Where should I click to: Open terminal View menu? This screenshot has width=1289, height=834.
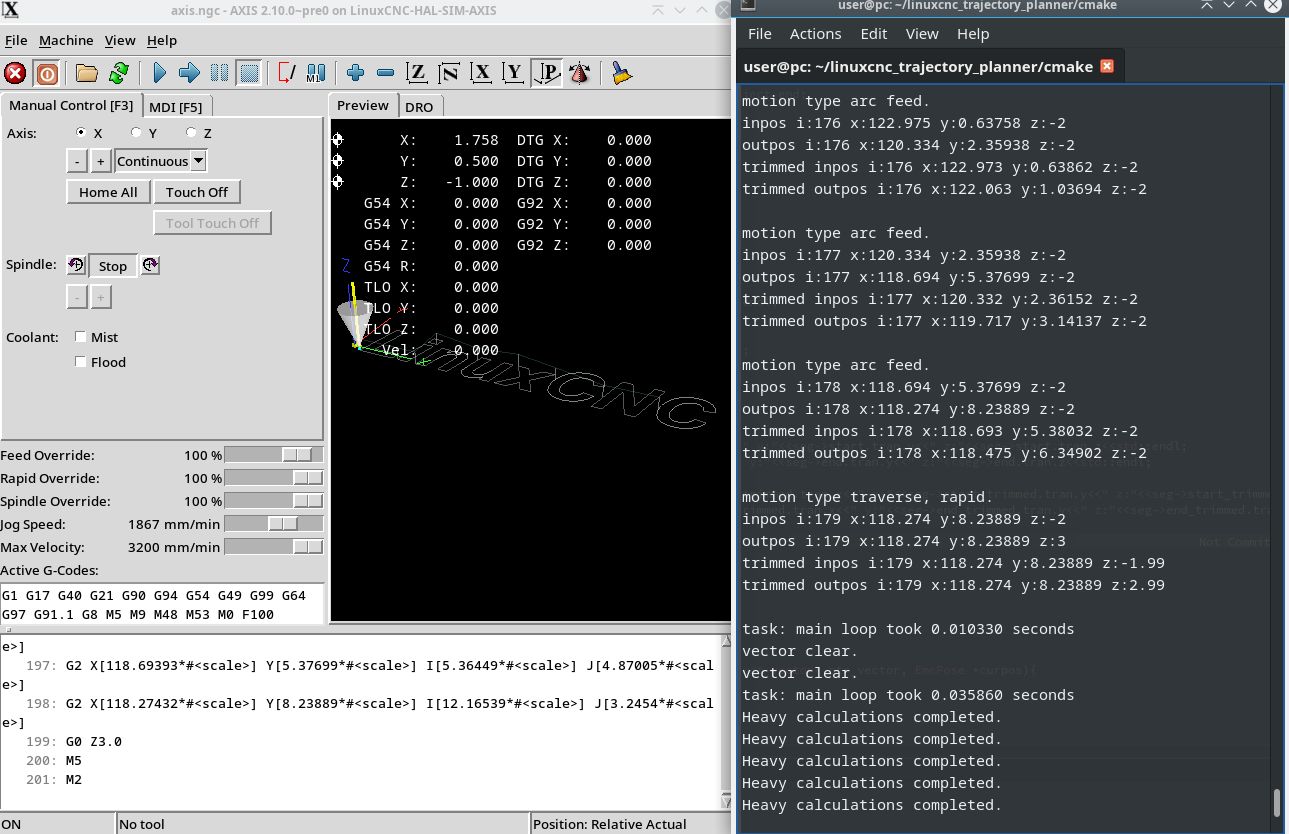[x=922, y=34]
